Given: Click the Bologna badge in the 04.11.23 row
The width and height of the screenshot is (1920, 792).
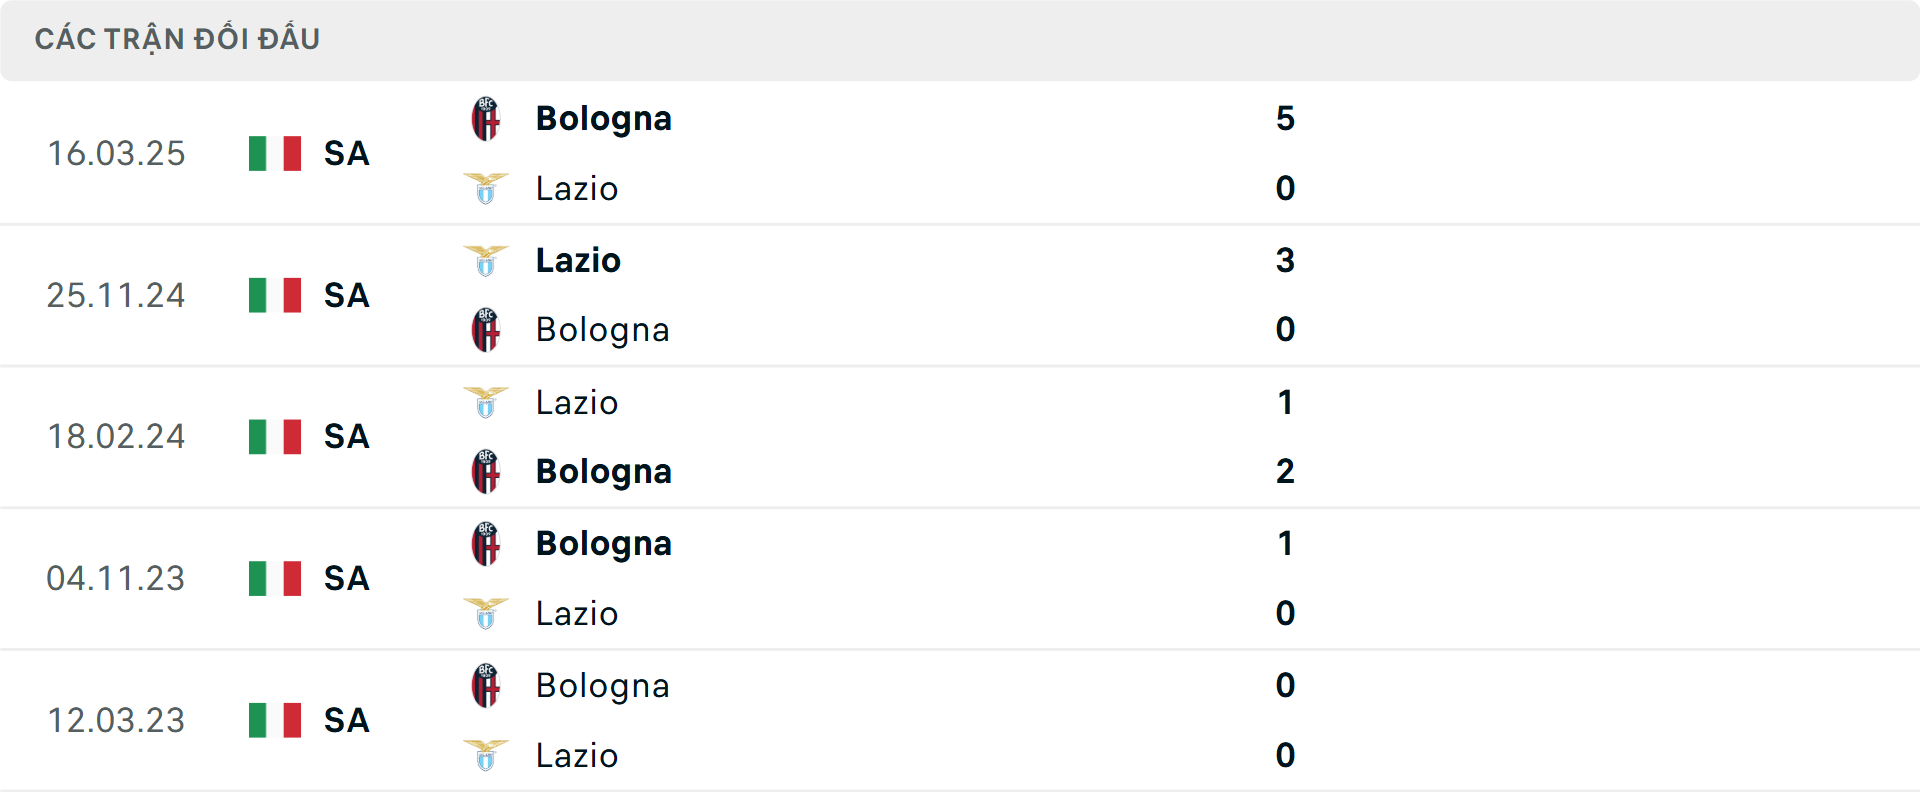Looking at the screenshot, I should point(486,543).
